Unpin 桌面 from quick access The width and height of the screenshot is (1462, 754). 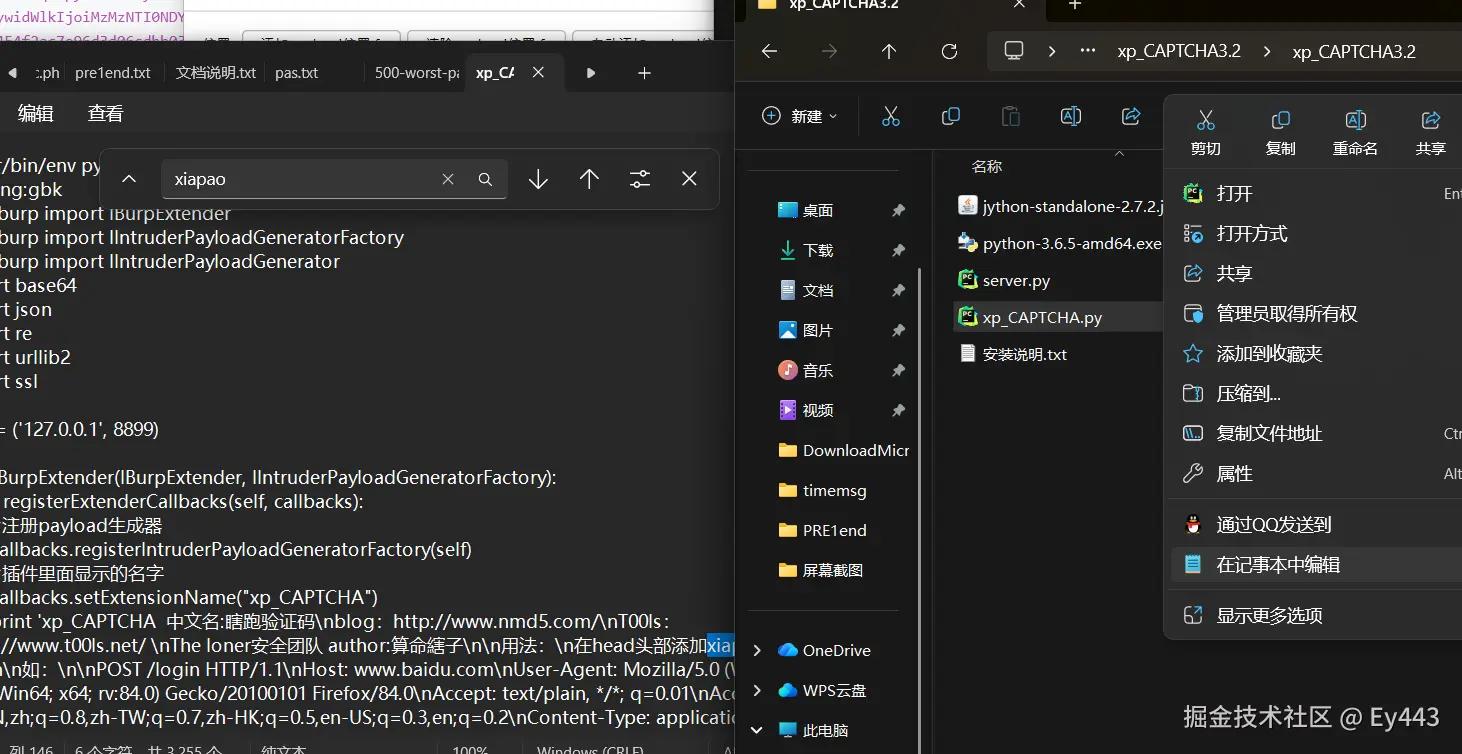point(898,210)
